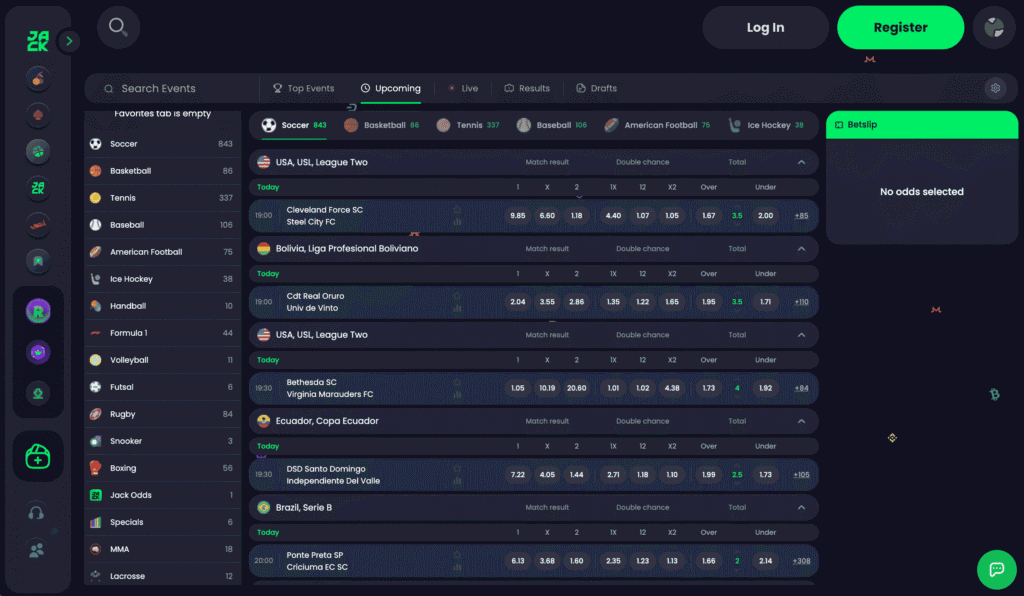Viewport: 1024px width, 596px height.
Task: Collapse Bolivia, Liga Profesional Boliviano section
Action: point(801,249)
